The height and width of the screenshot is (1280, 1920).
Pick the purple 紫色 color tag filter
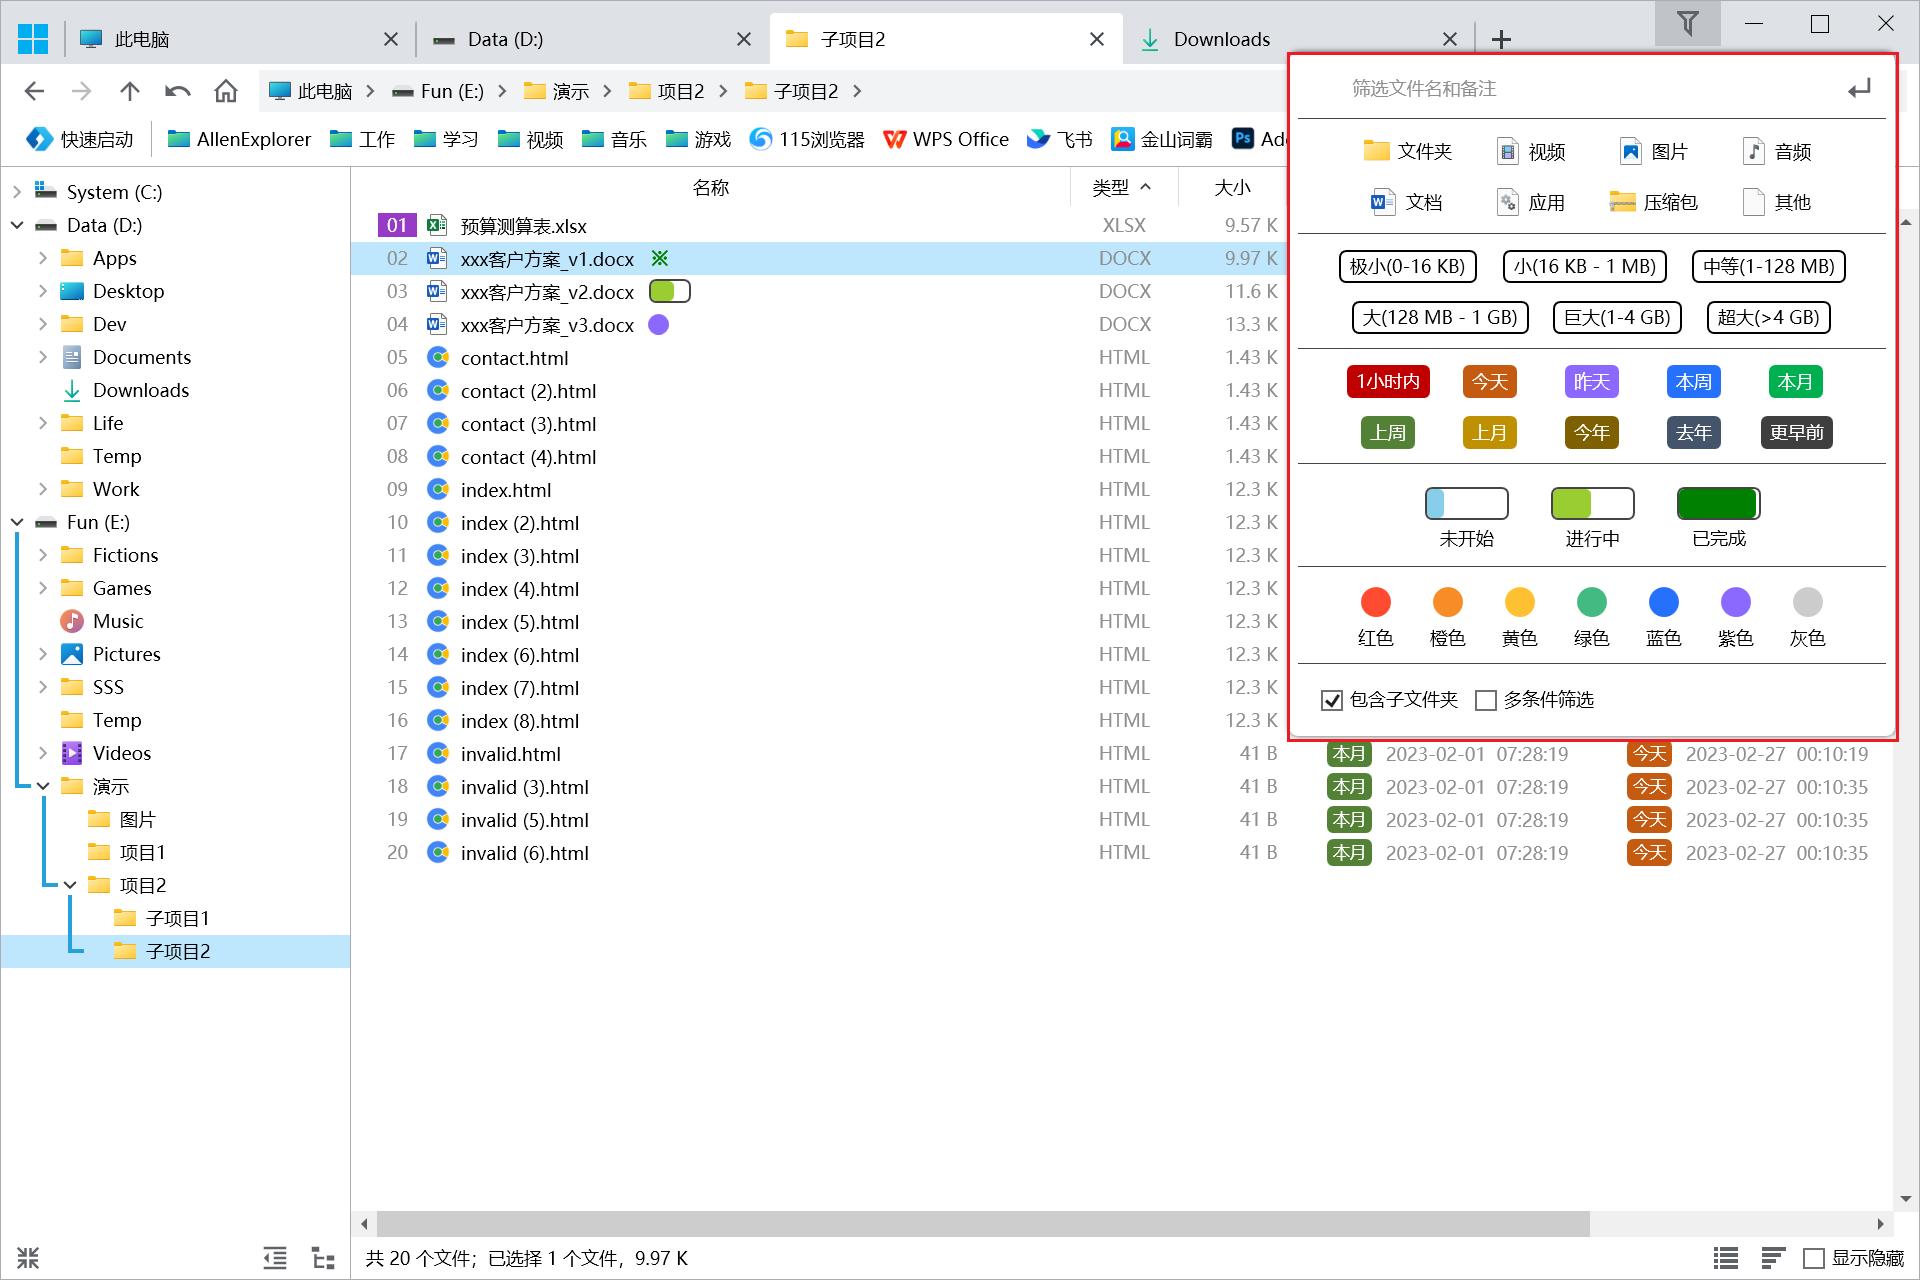point(1735,602)
